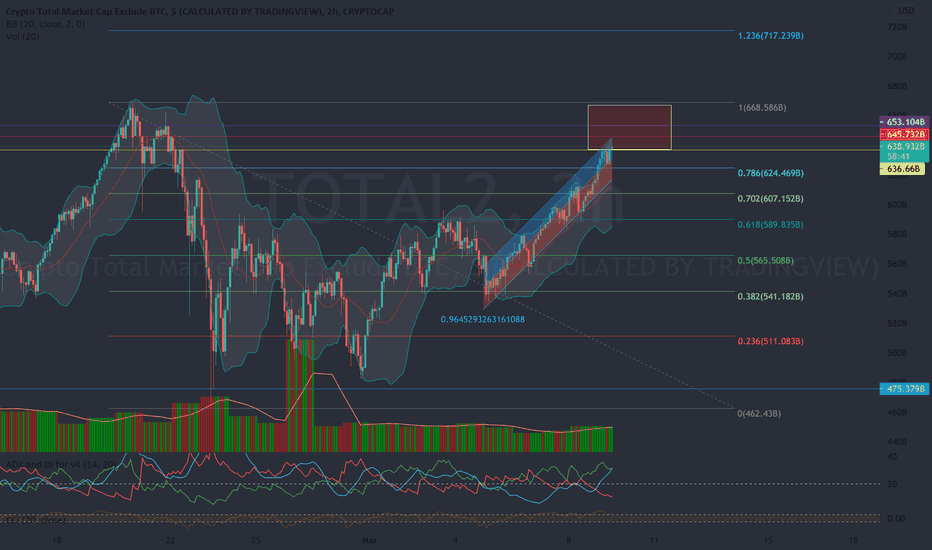The width and height of the screenshot is (932, 550).
Task: Click the 1(668.586B) Fibonacci level label
Action: [761, 108]
